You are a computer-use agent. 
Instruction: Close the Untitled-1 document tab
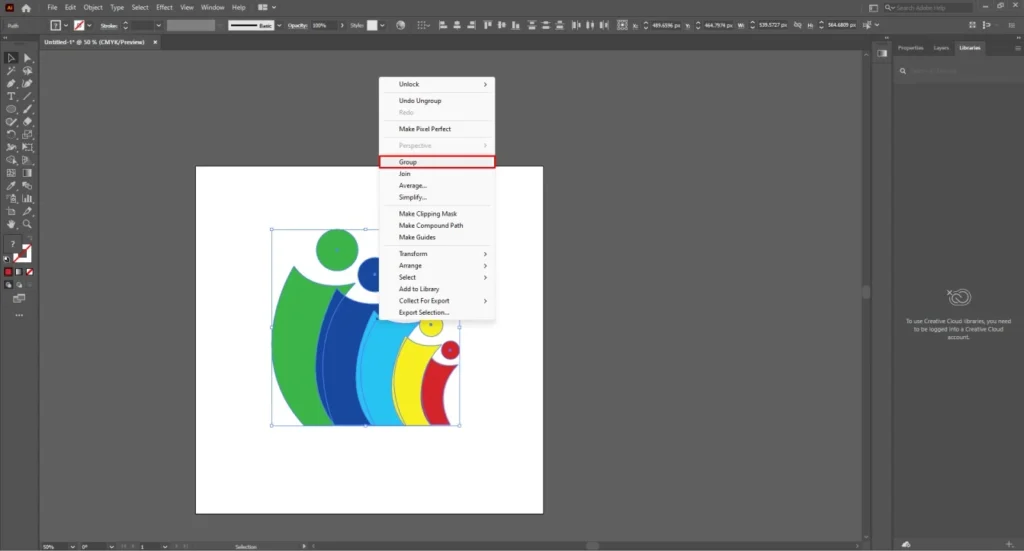coord(155,42)
